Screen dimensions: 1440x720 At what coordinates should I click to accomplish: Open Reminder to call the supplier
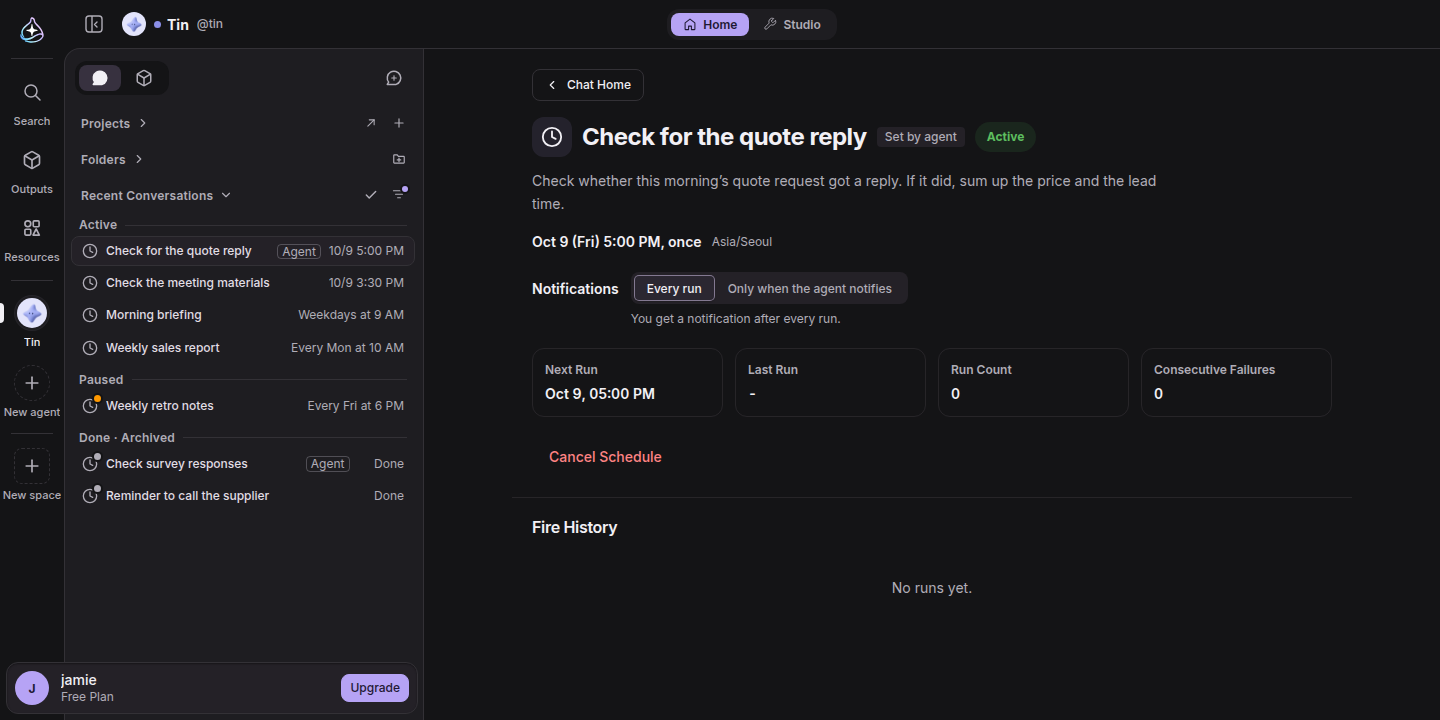point(243,496)
